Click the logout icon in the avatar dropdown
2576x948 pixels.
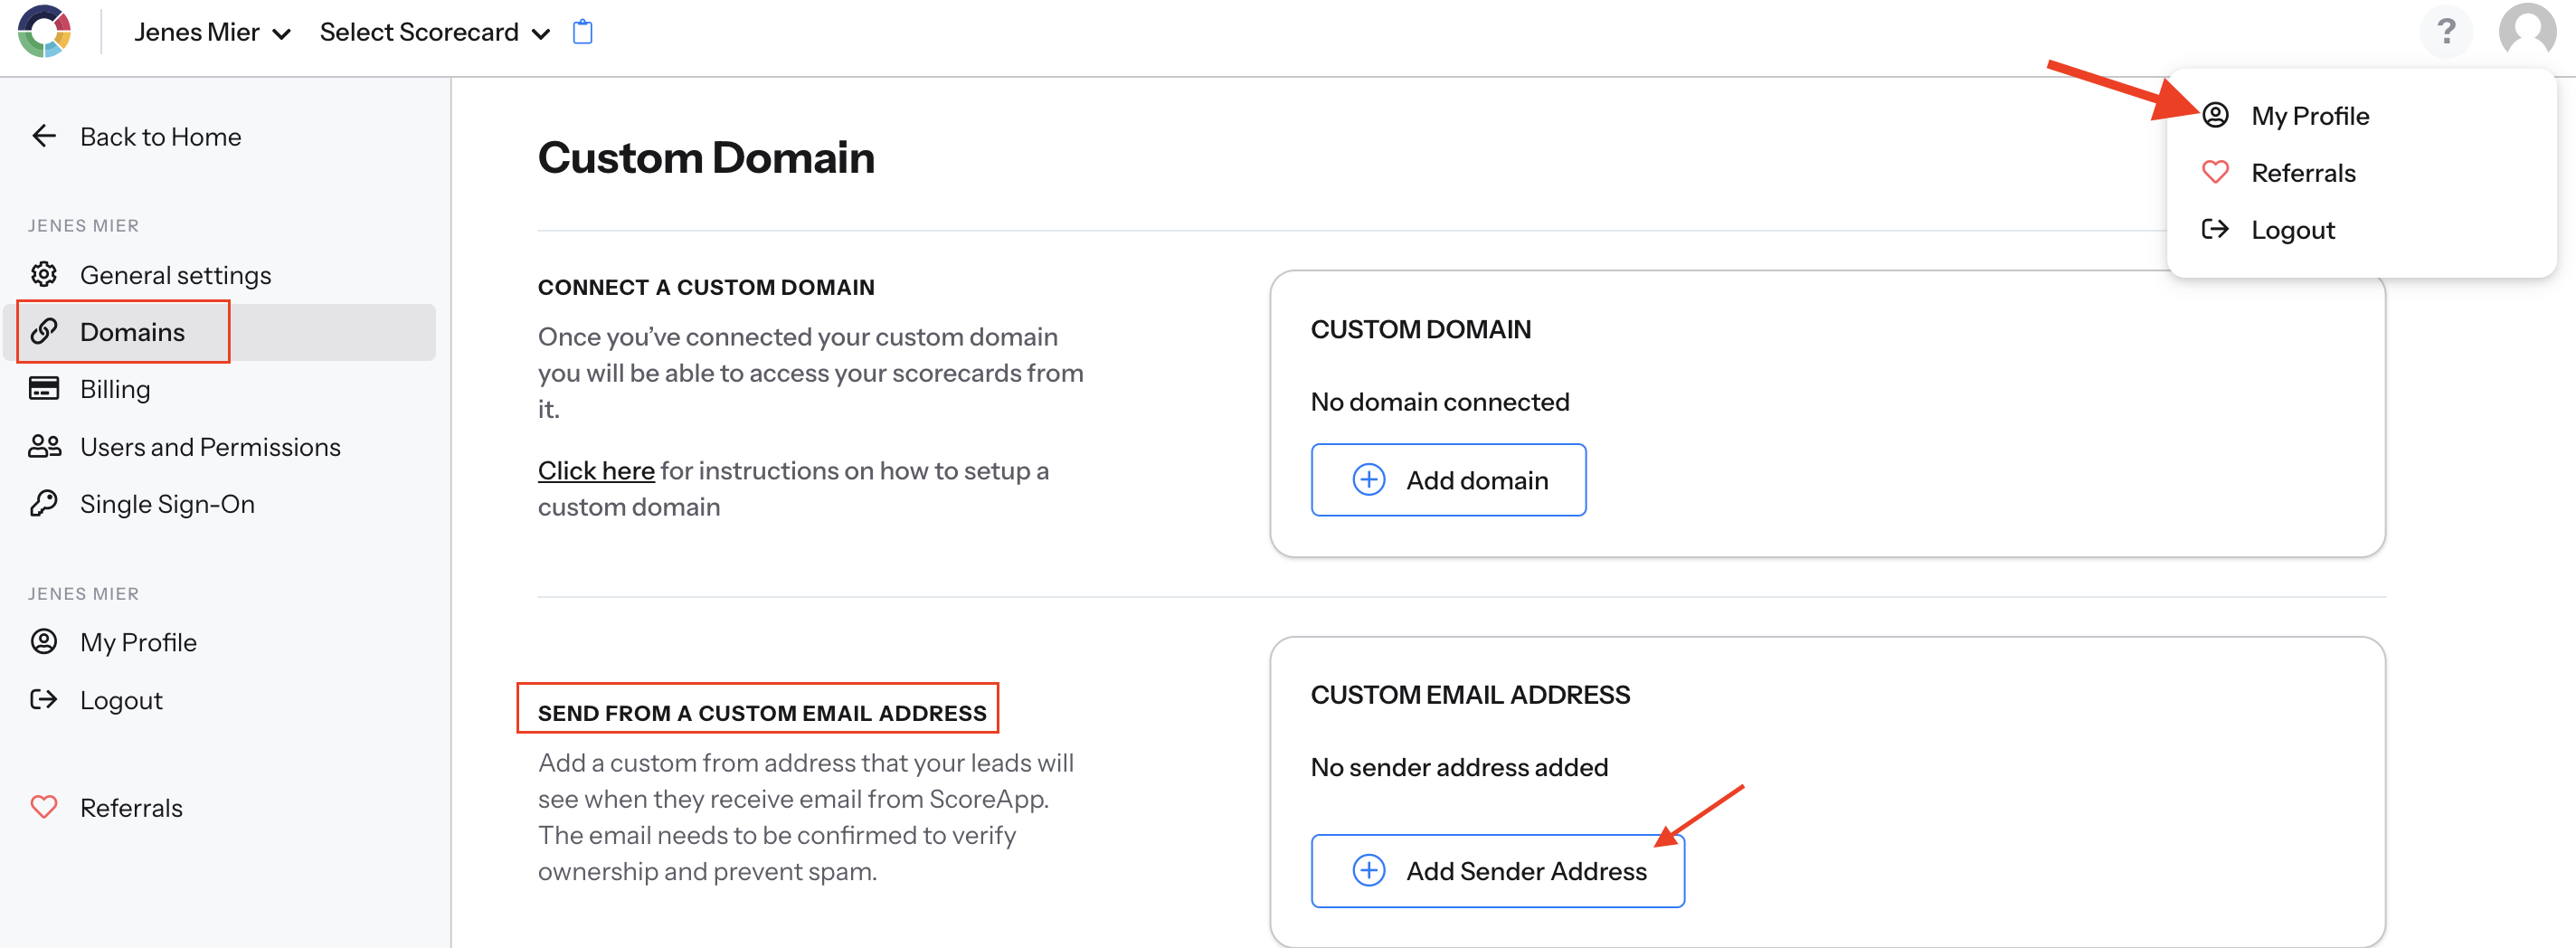pos(2215,229)
